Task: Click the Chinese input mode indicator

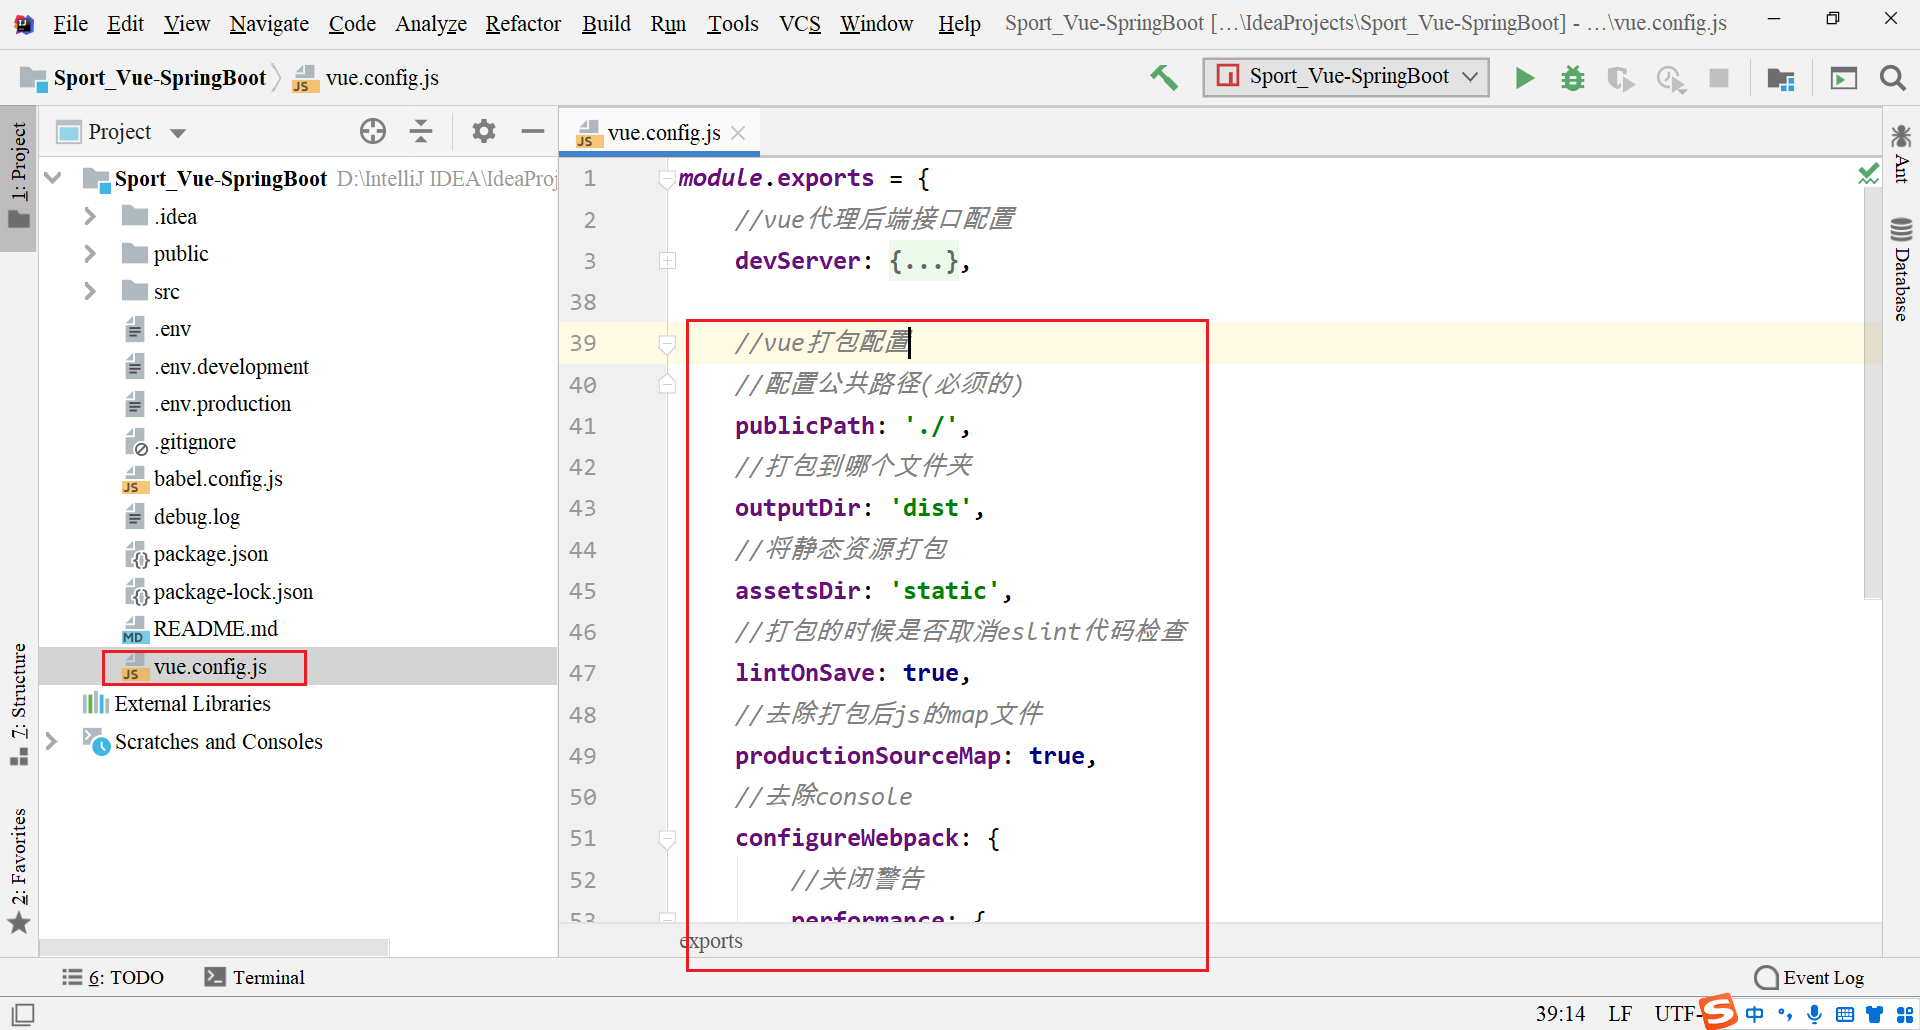Action: pyautogui.click(x=1755, y=1014)
